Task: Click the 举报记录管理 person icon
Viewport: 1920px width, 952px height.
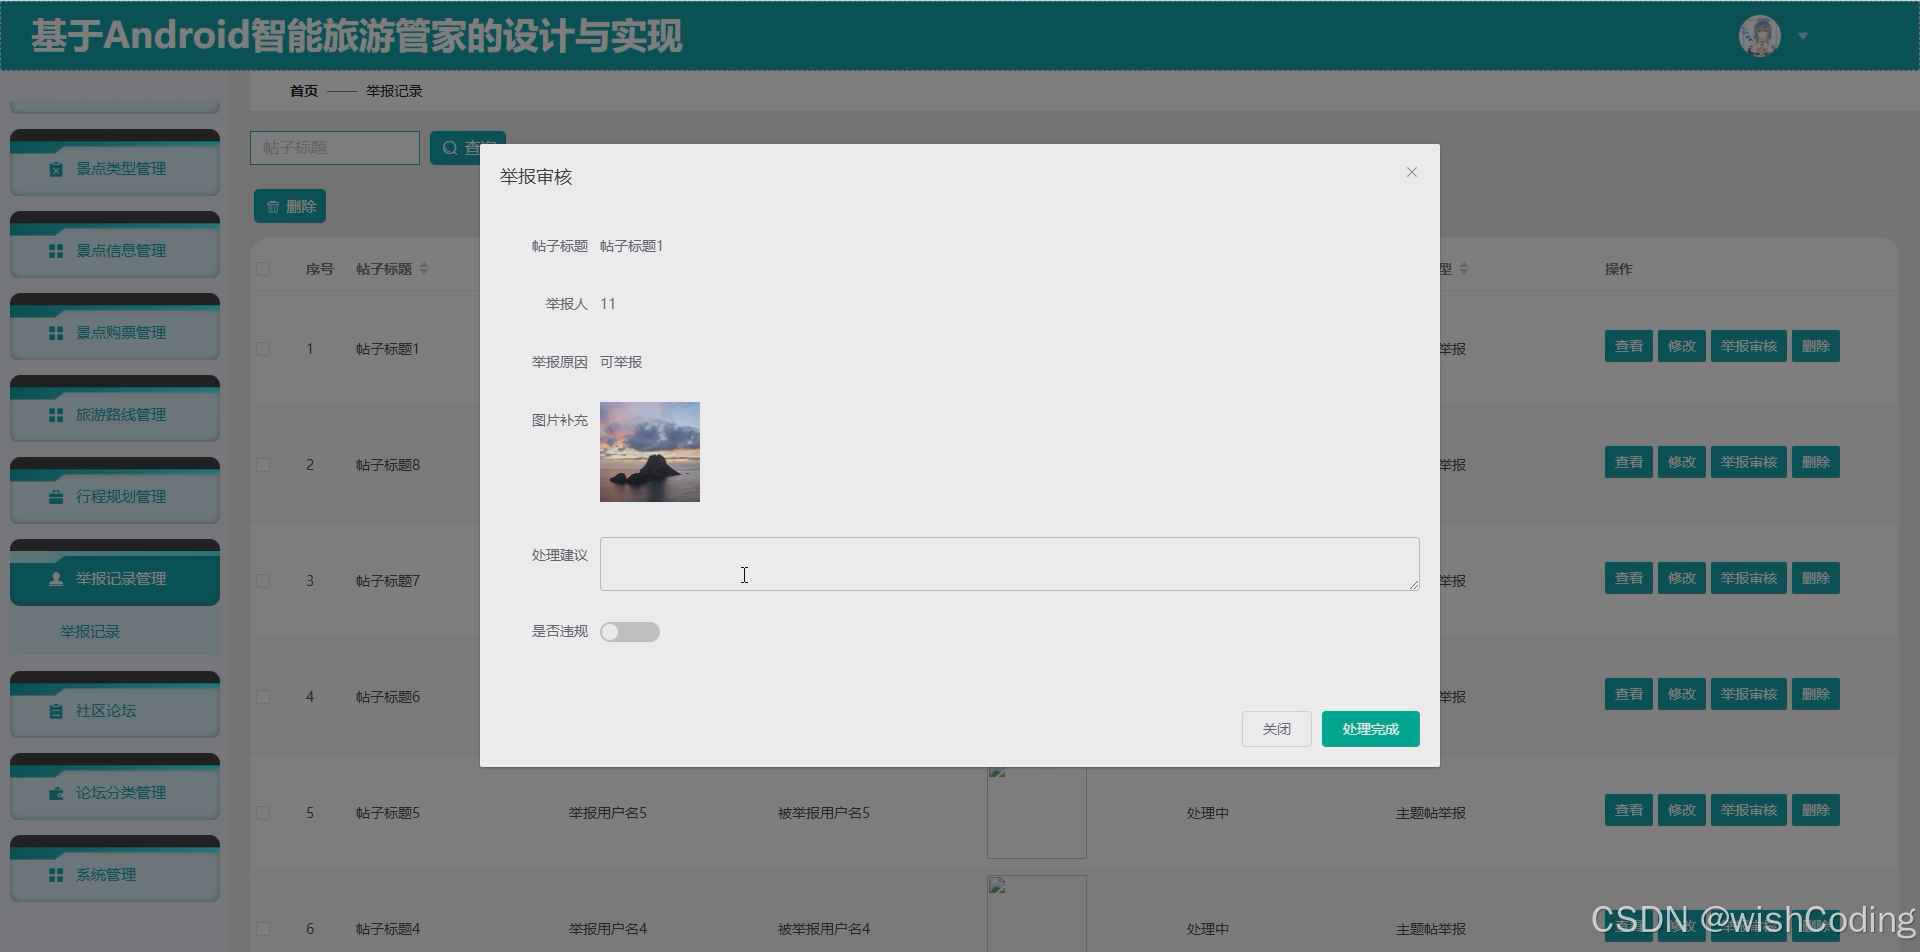Action: [x=55, y=578]
